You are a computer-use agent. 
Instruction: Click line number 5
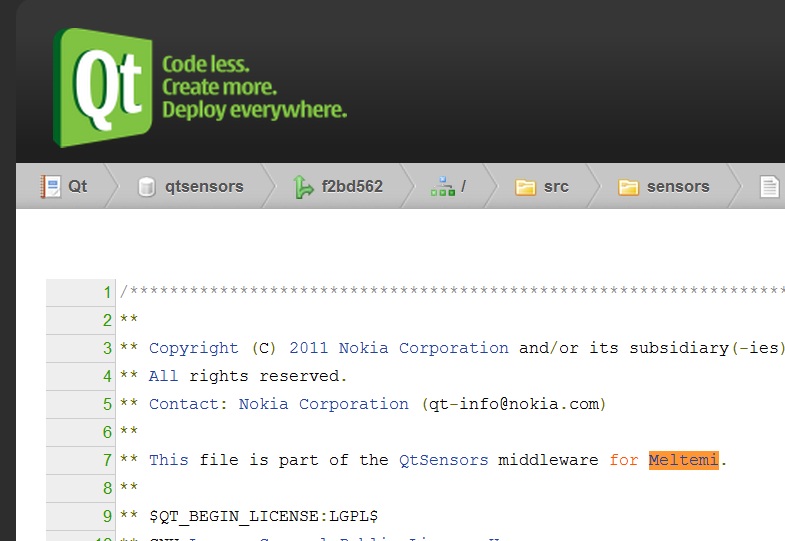[107, 404]
